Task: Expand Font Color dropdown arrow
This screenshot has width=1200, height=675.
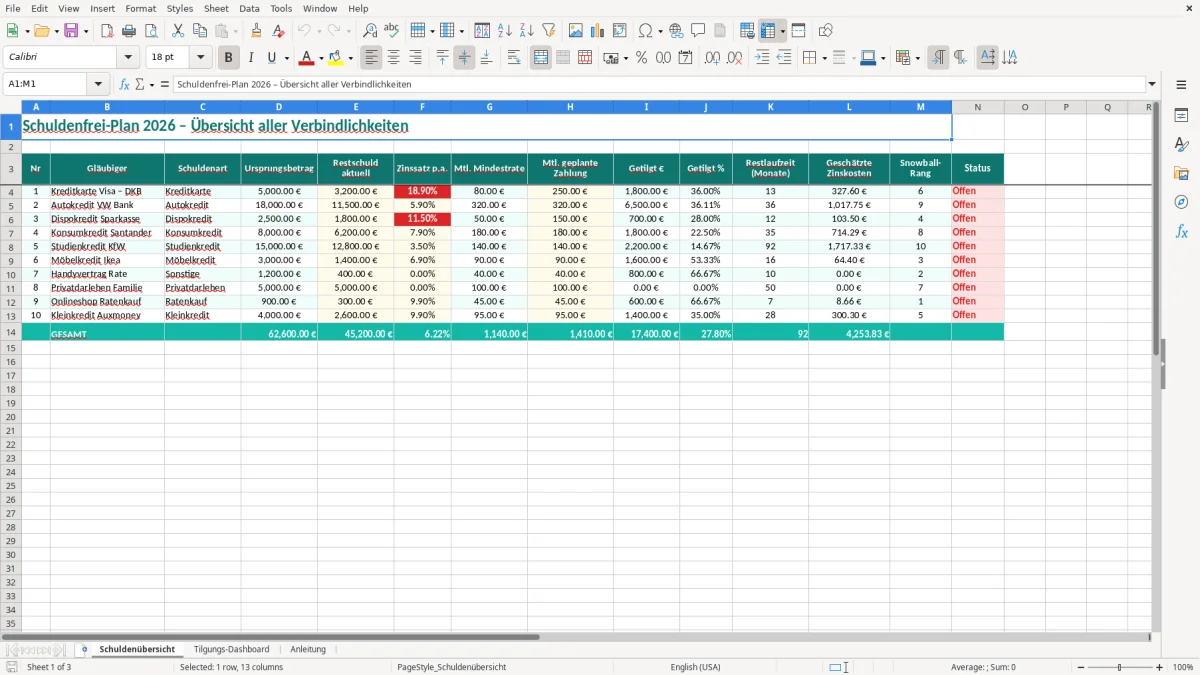Action: click(x=321, y=58)
